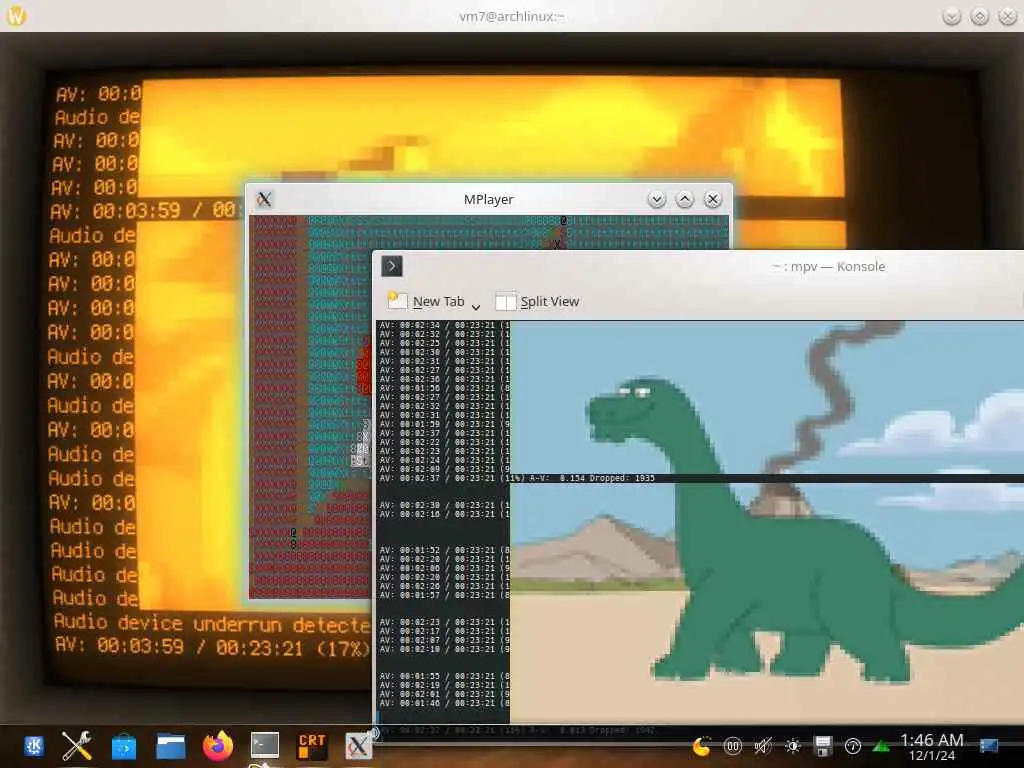The image size is (1024, 768).
Task: Open the brightness tray icon
Action: 793,746
